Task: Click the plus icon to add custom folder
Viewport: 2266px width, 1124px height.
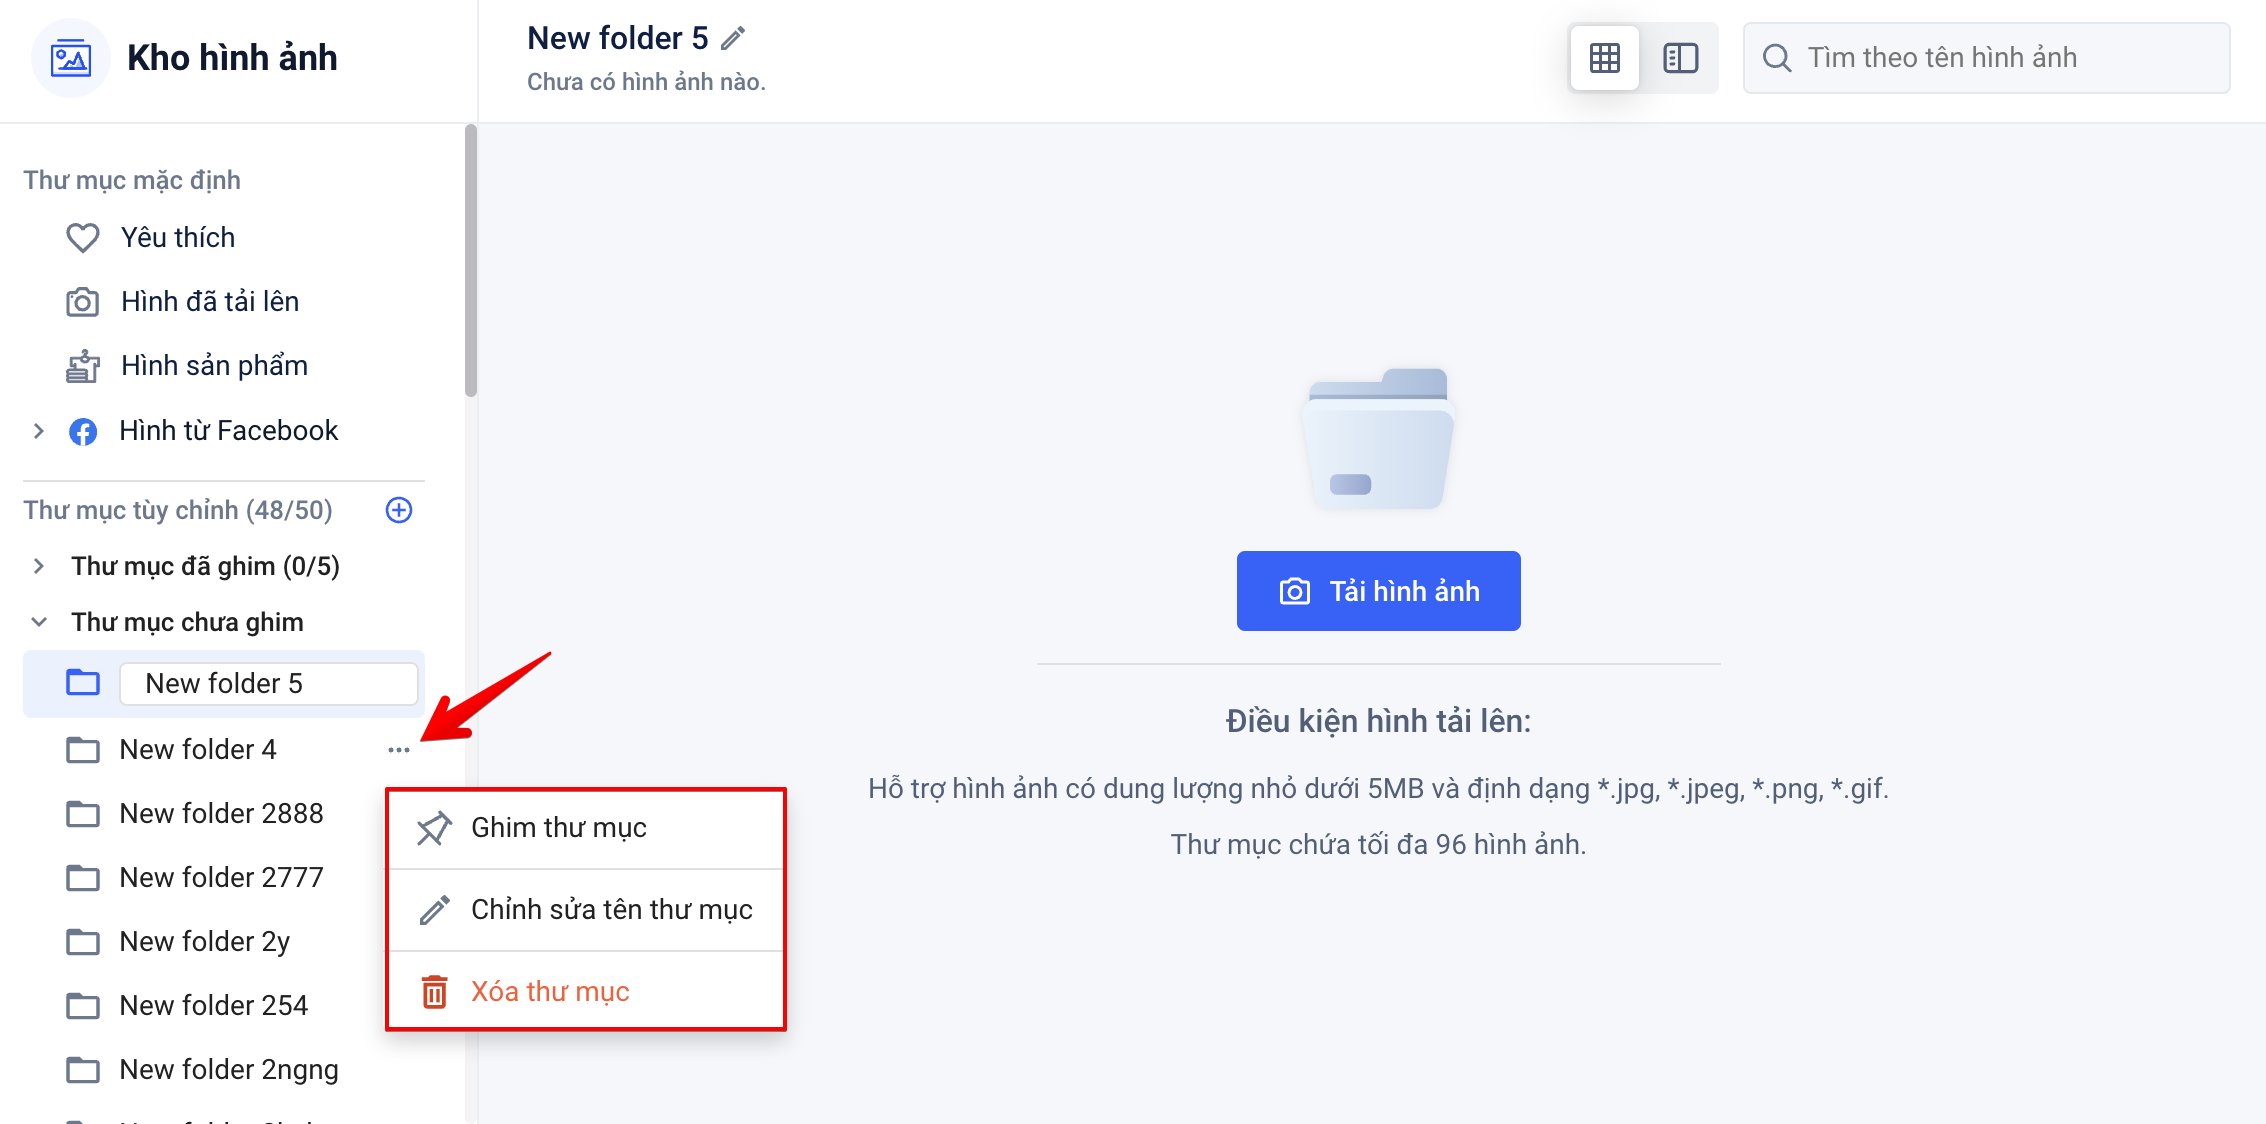Action: click(399, 510)
